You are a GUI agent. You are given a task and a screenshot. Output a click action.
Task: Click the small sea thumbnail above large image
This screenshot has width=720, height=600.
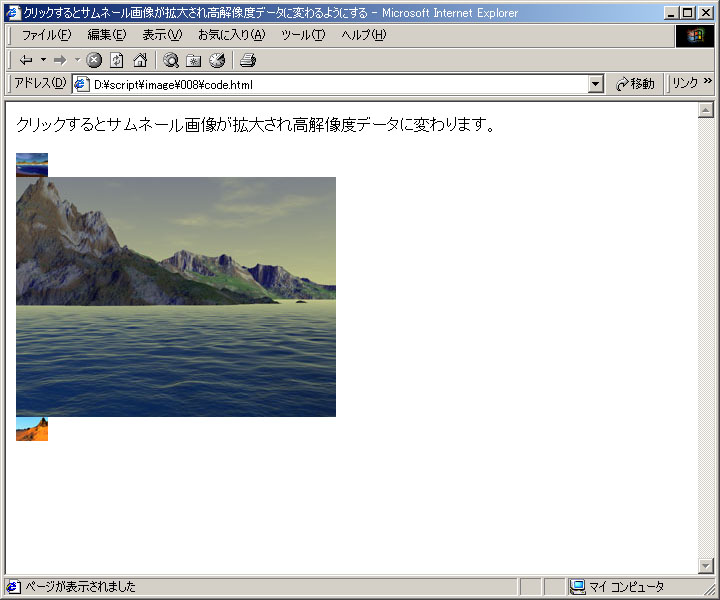click(32, 165)
